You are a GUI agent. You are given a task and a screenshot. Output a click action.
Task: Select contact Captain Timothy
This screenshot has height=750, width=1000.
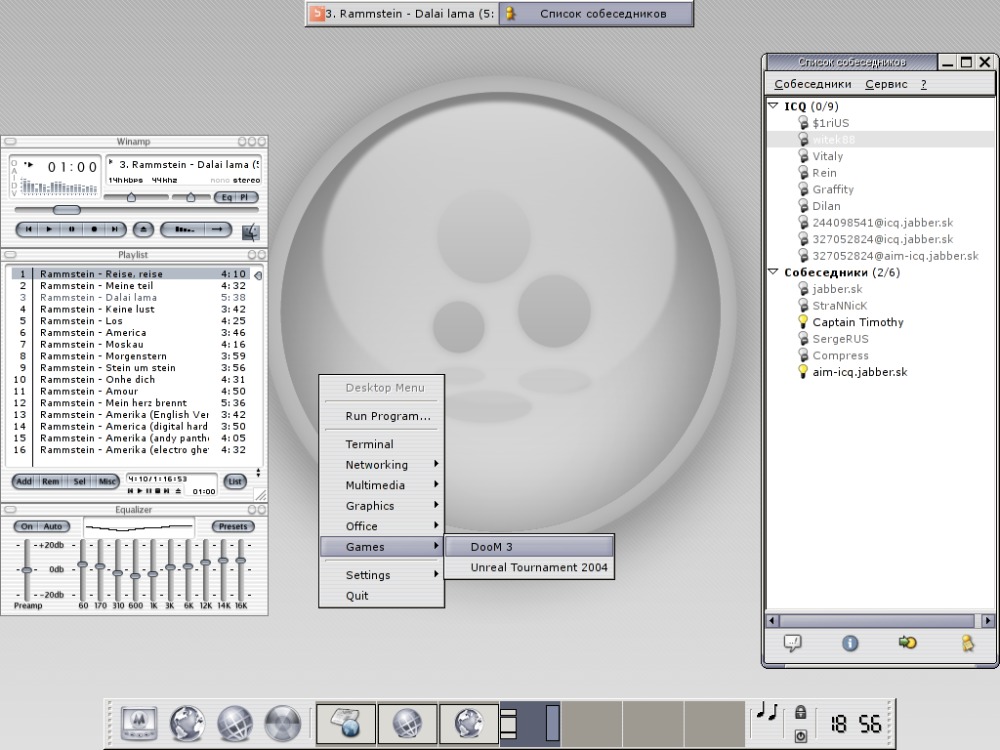[858, 322]
